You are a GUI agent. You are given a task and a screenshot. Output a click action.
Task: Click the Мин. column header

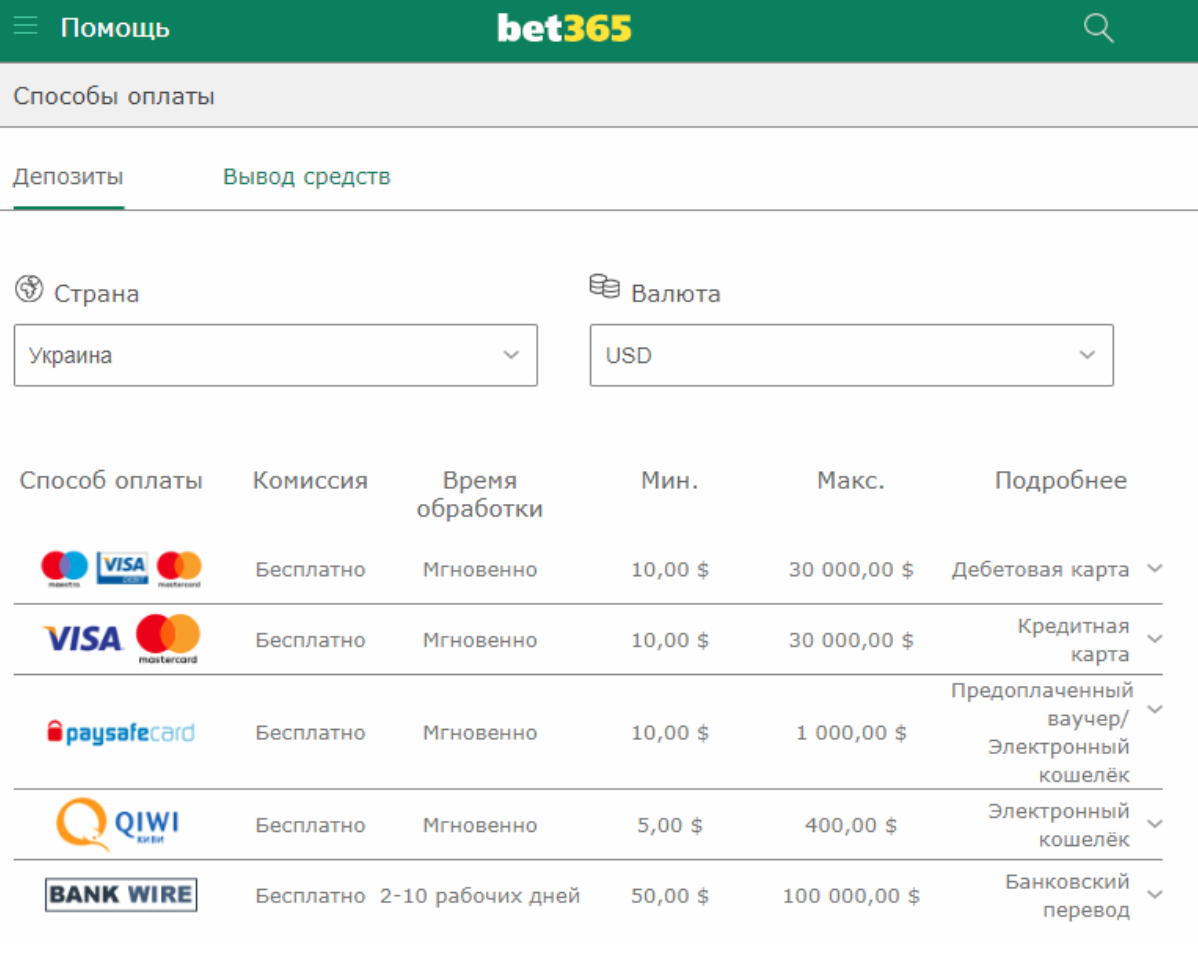click(669, 481)
